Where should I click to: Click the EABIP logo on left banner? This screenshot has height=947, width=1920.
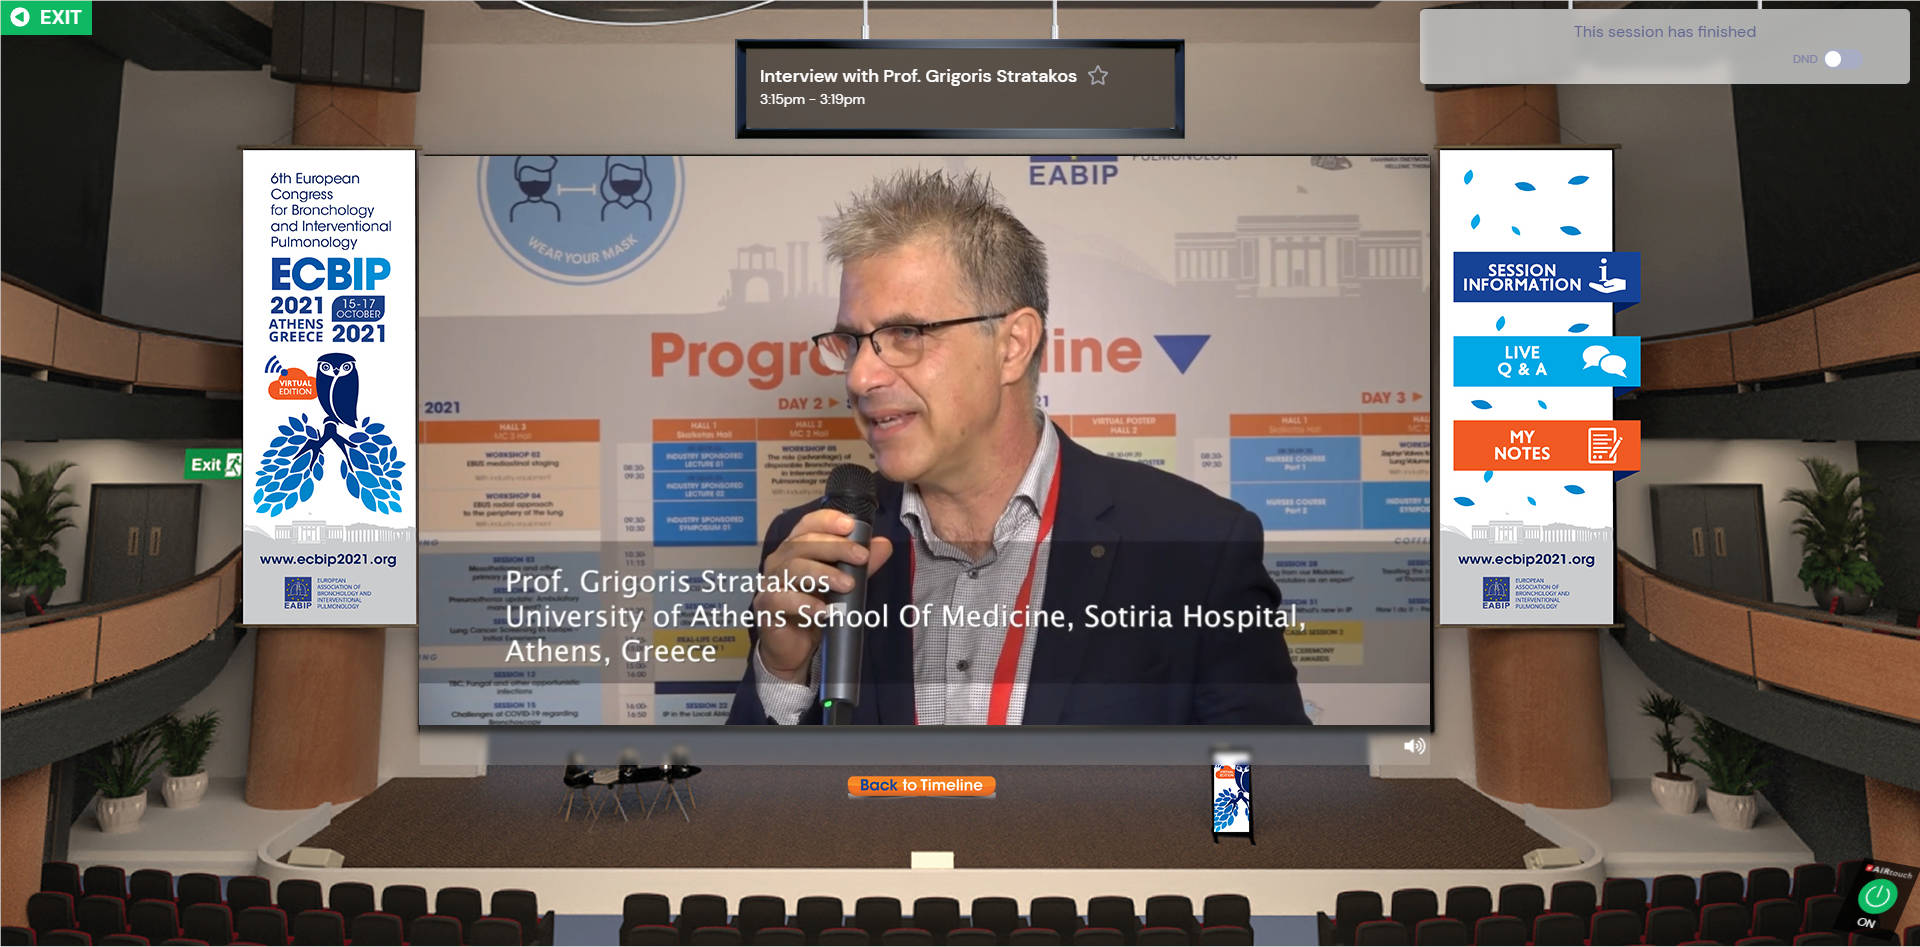click(298, 593)
